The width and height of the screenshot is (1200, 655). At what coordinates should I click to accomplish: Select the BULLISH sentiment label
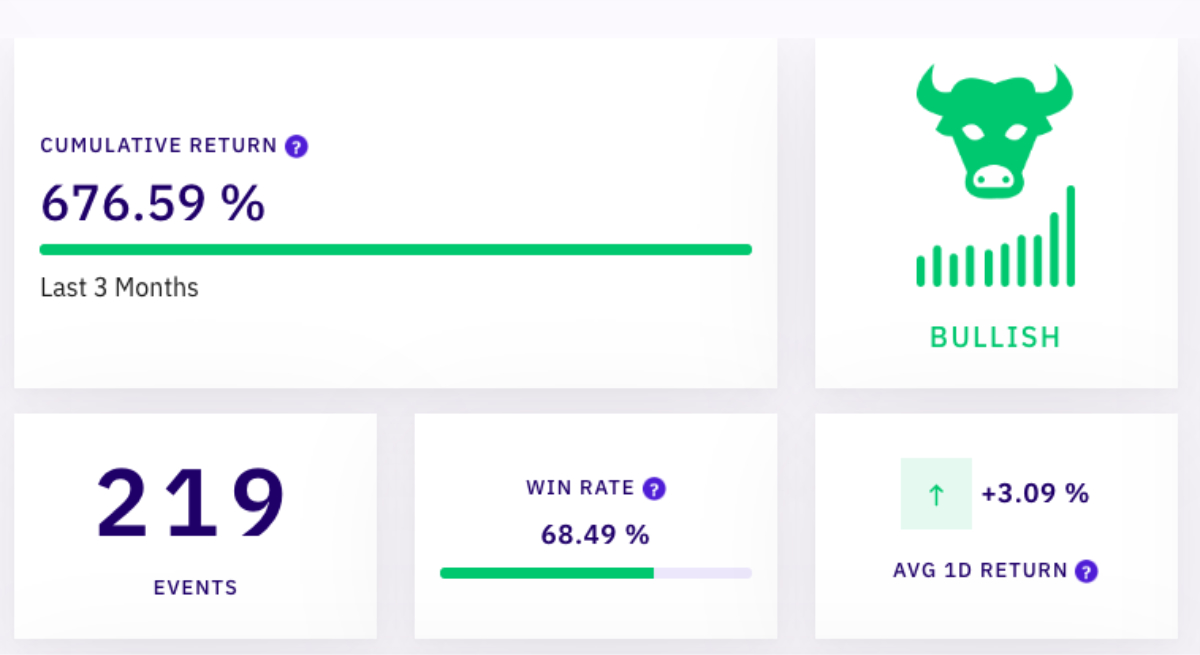point(995,337)
